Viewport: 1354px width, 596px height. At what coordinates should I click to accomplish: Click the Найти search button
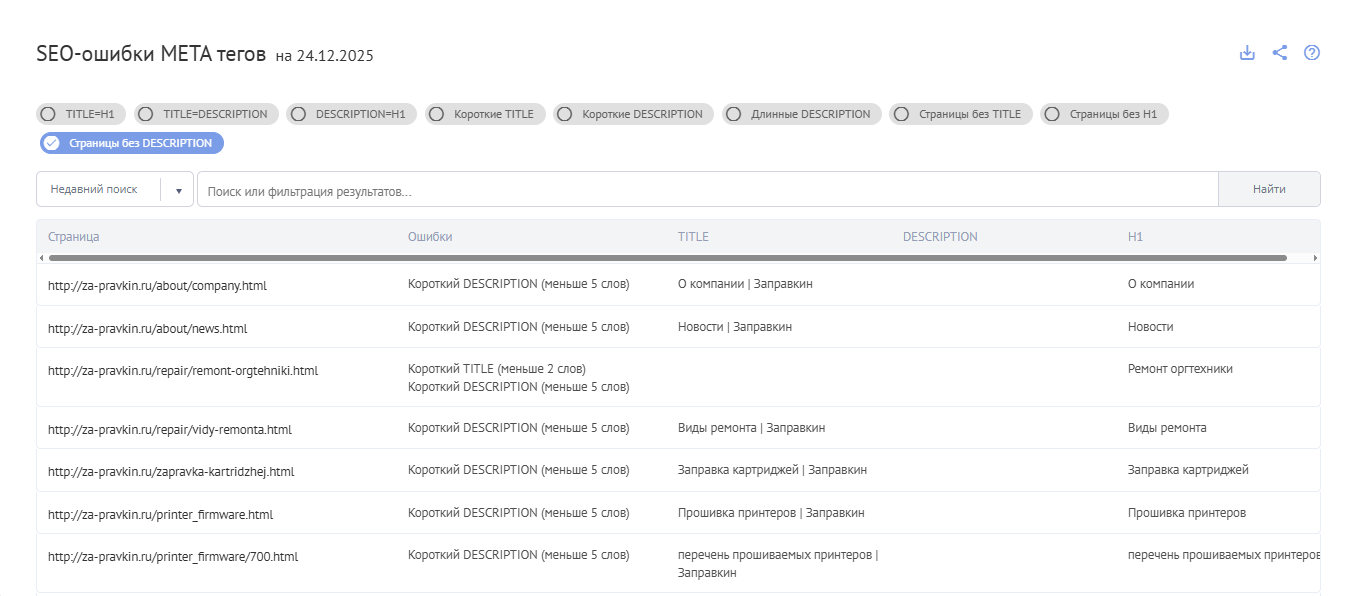(x=1269, y=189)
